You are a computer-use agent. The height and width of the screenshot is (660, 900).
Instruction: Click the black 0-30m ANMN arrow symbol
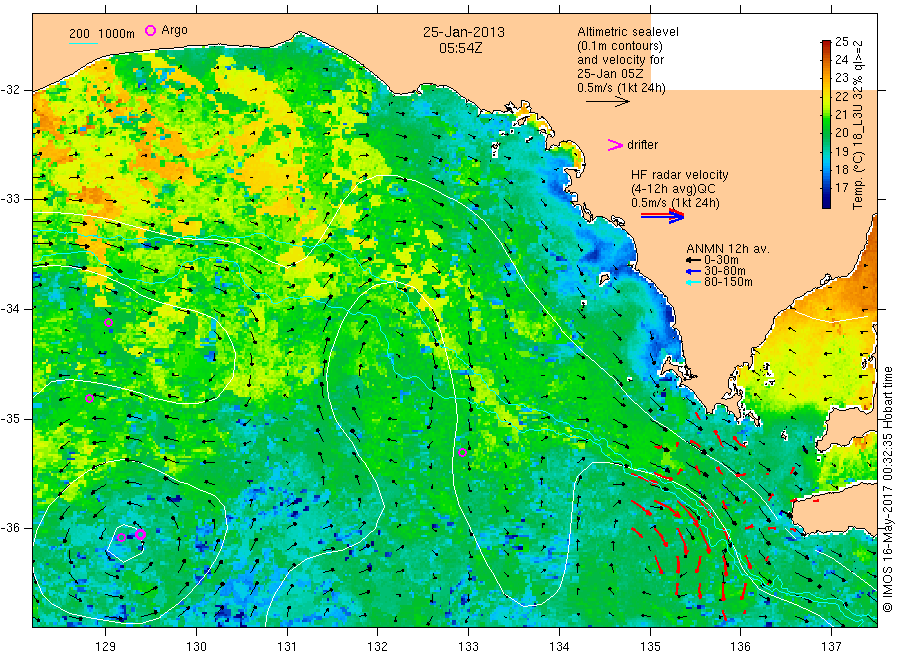click(x=693, y=261)
